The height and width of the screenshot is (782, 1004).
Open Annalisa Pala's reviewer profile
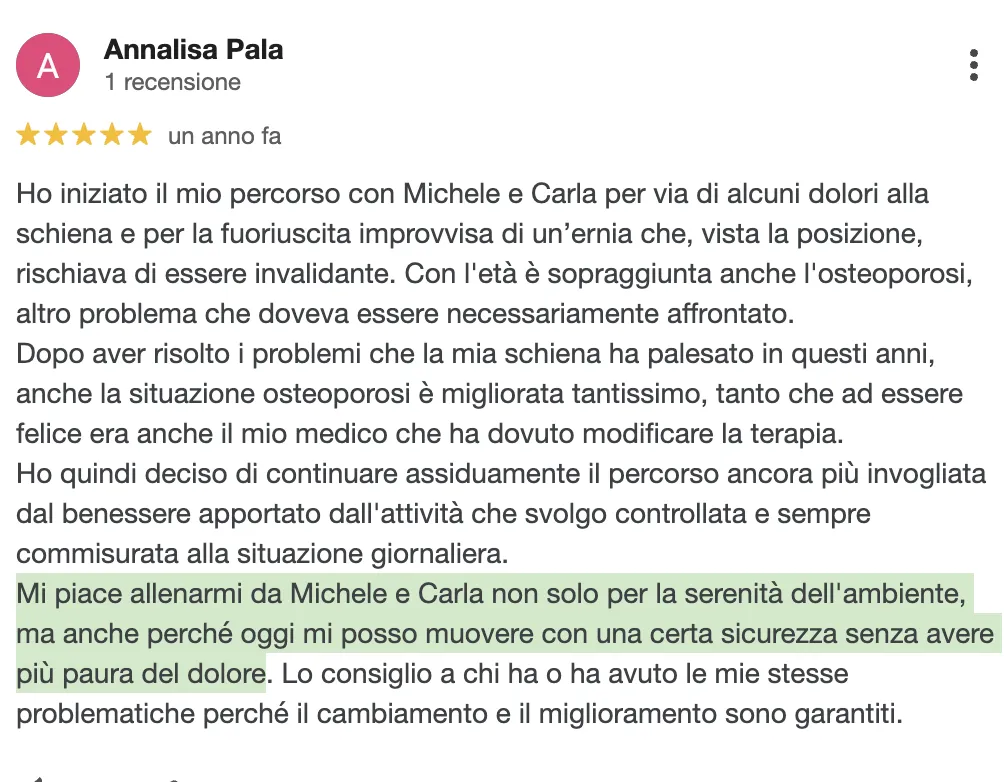(x=193, y=50)
